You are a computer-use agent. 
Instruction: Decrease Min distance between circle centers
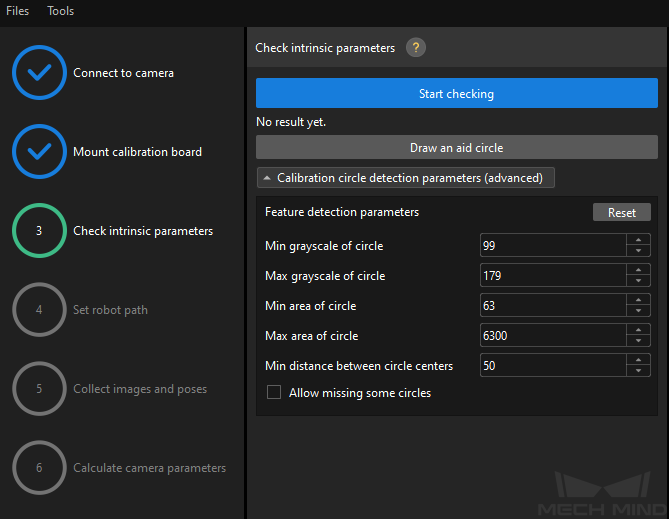pyautogui.click(x=638, y=371)
